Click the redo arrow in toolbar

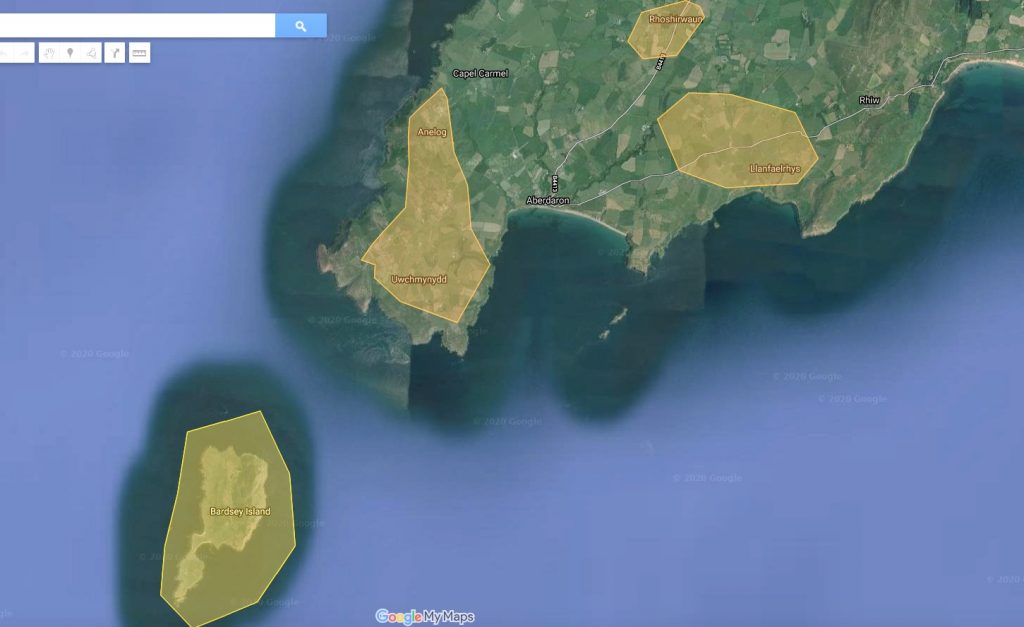(22, 53)
